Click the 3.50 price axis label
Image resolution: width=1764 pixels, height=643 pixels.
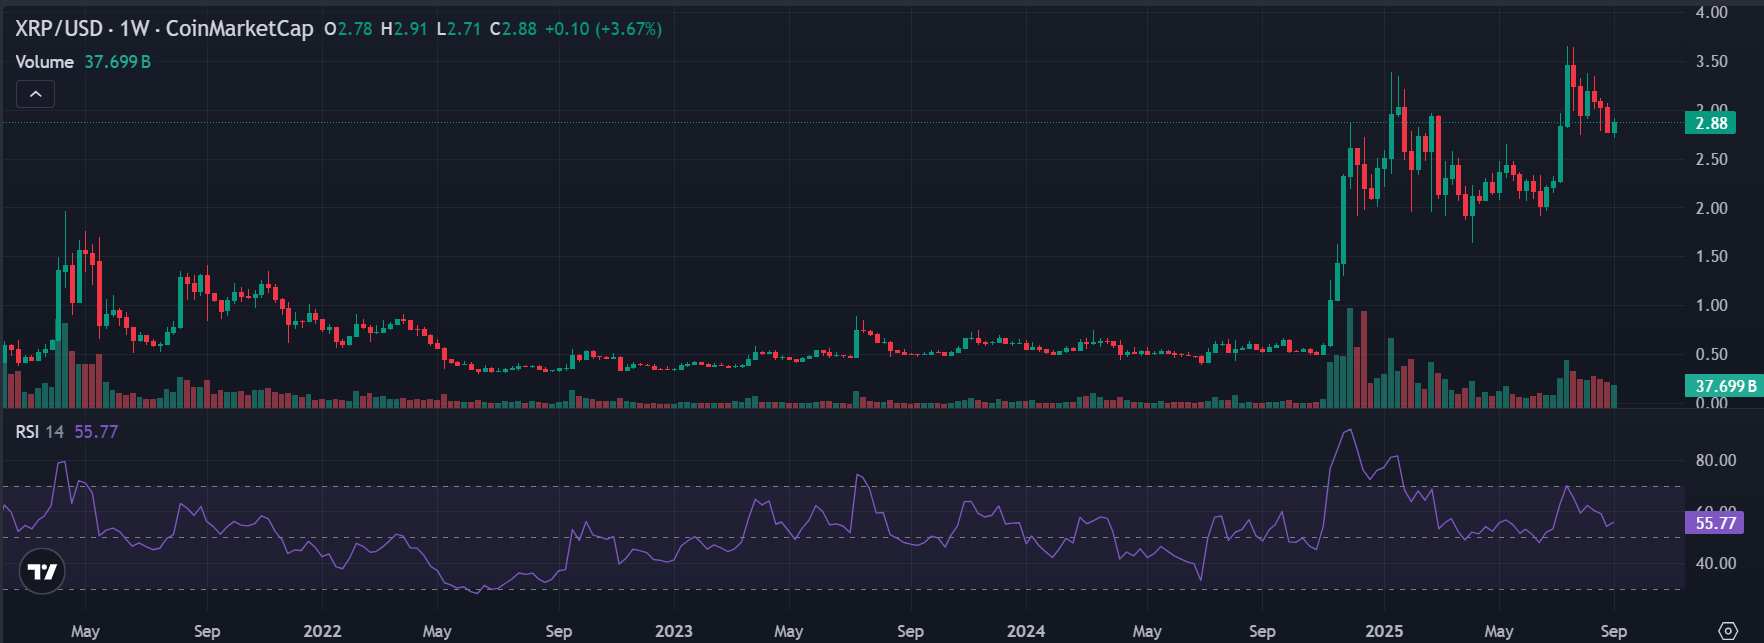[x=1712, y=62]
